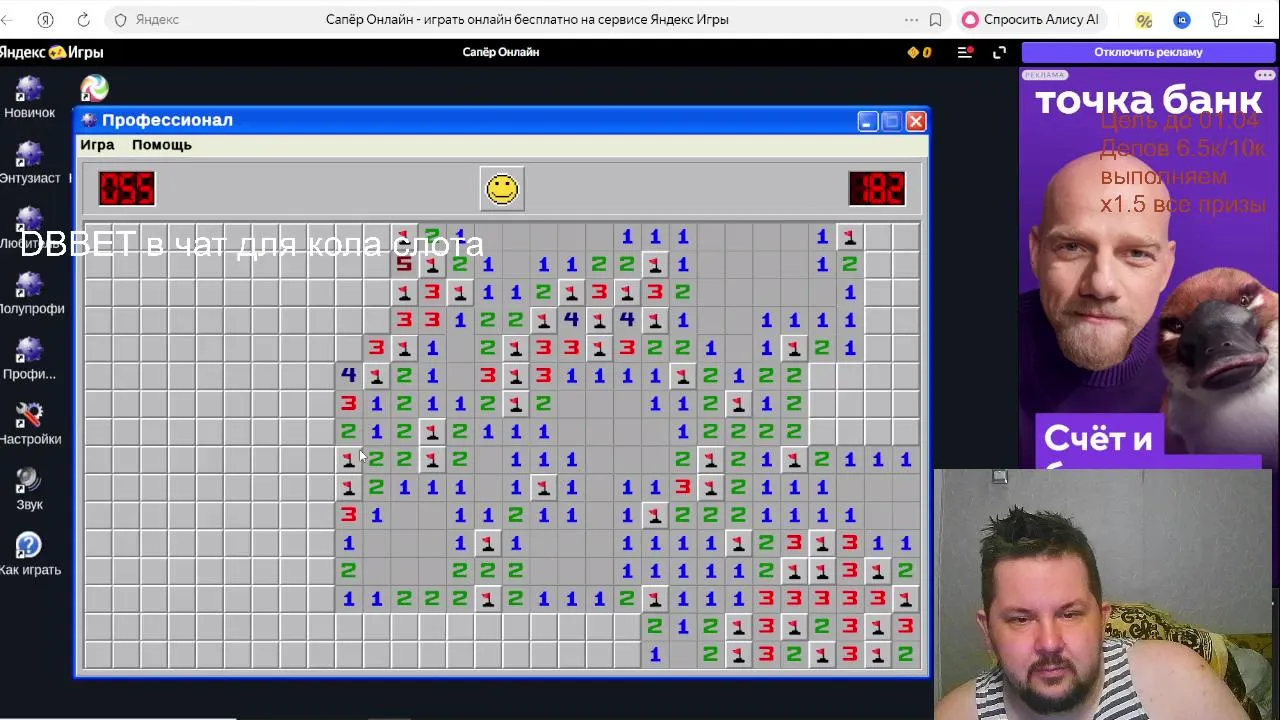This screenshot has width=1280, height=720.
Task: Reveal the top-left corner cell of the minefield
Action: click(98, 237)
